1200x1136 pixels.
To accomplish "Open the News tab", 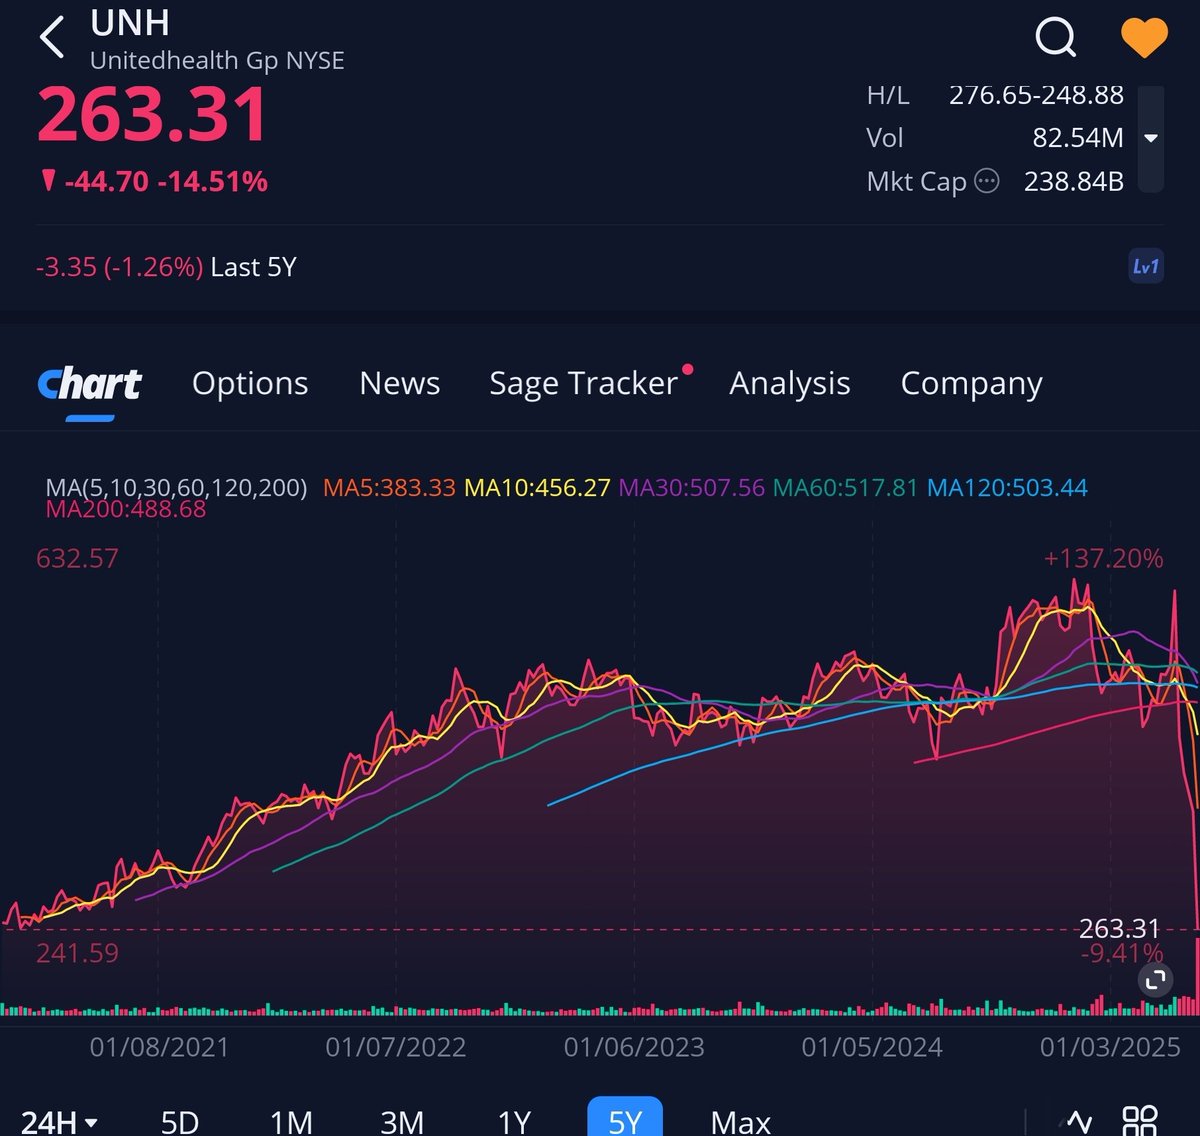I will click(x=400, y=383).
